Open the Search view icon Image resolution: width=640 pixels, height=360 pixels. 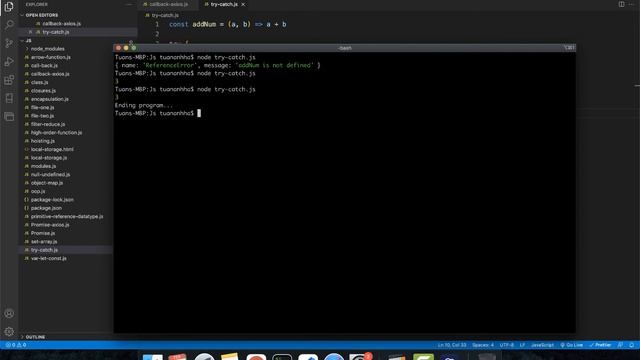(x=9, y=25)
